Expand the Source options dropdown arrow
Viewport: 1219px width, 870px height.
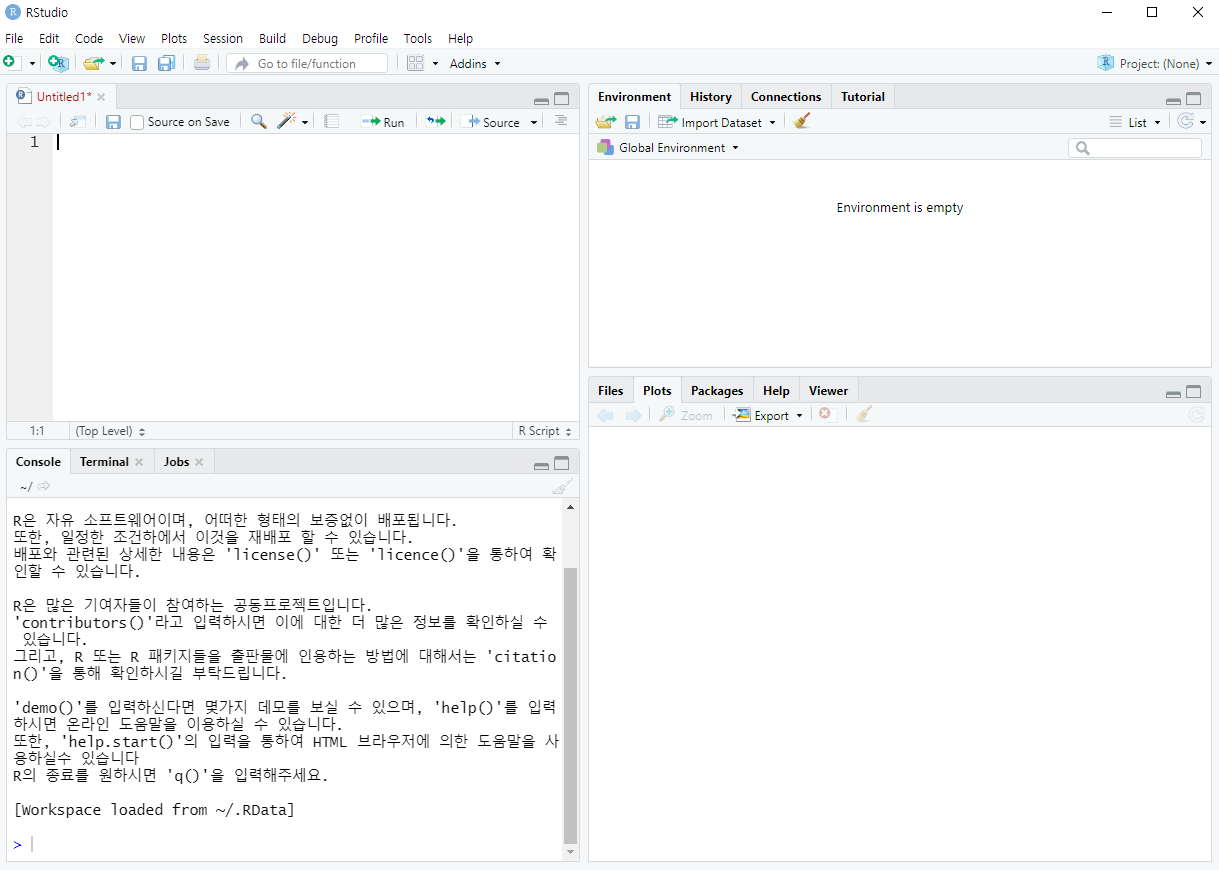(x=534, y=122)
